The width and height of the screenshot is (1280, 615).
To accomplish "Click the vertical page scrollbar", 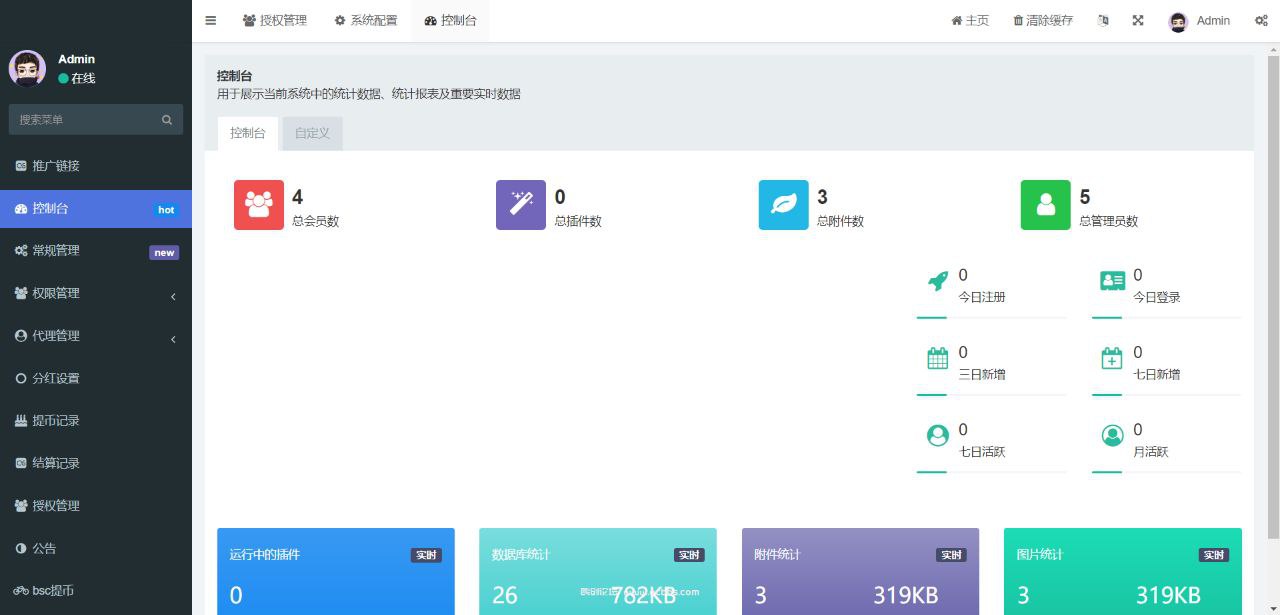I will tap(1273, 300).
